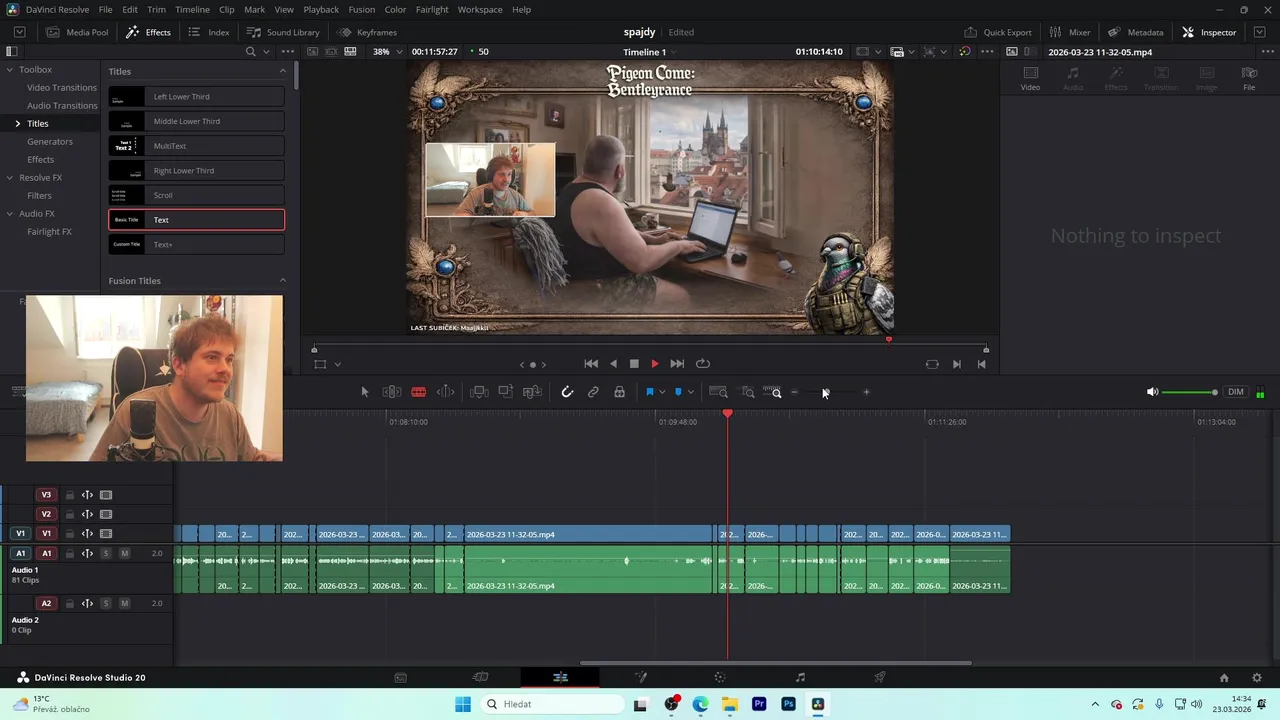This screenshot has height=720, width=1280.
Task: Disable V2 video track filmstrip toggle
Action: click(106, 514)
